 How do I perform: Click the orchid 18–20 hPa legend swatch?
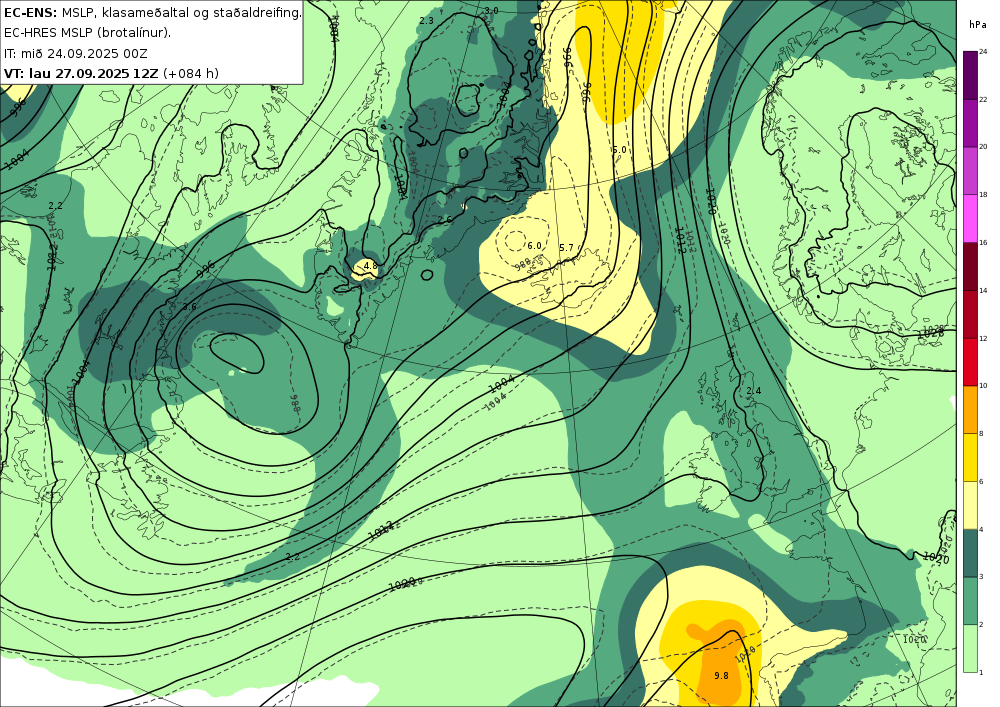970,170
